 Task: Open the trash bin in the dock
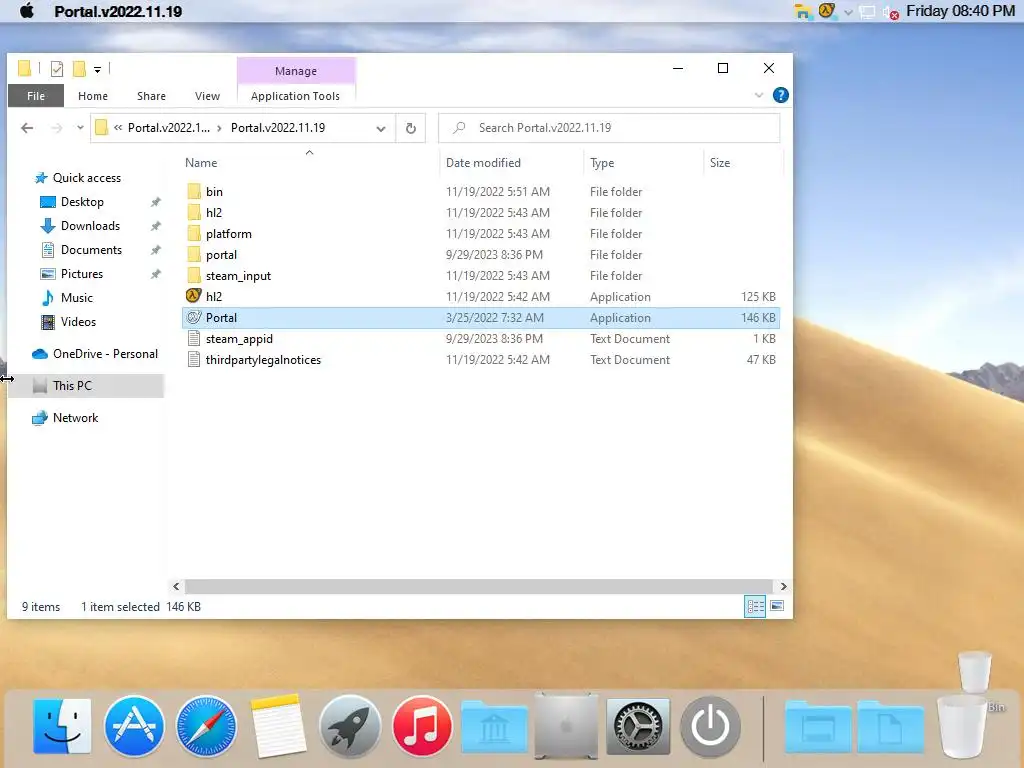click(962, 728)
